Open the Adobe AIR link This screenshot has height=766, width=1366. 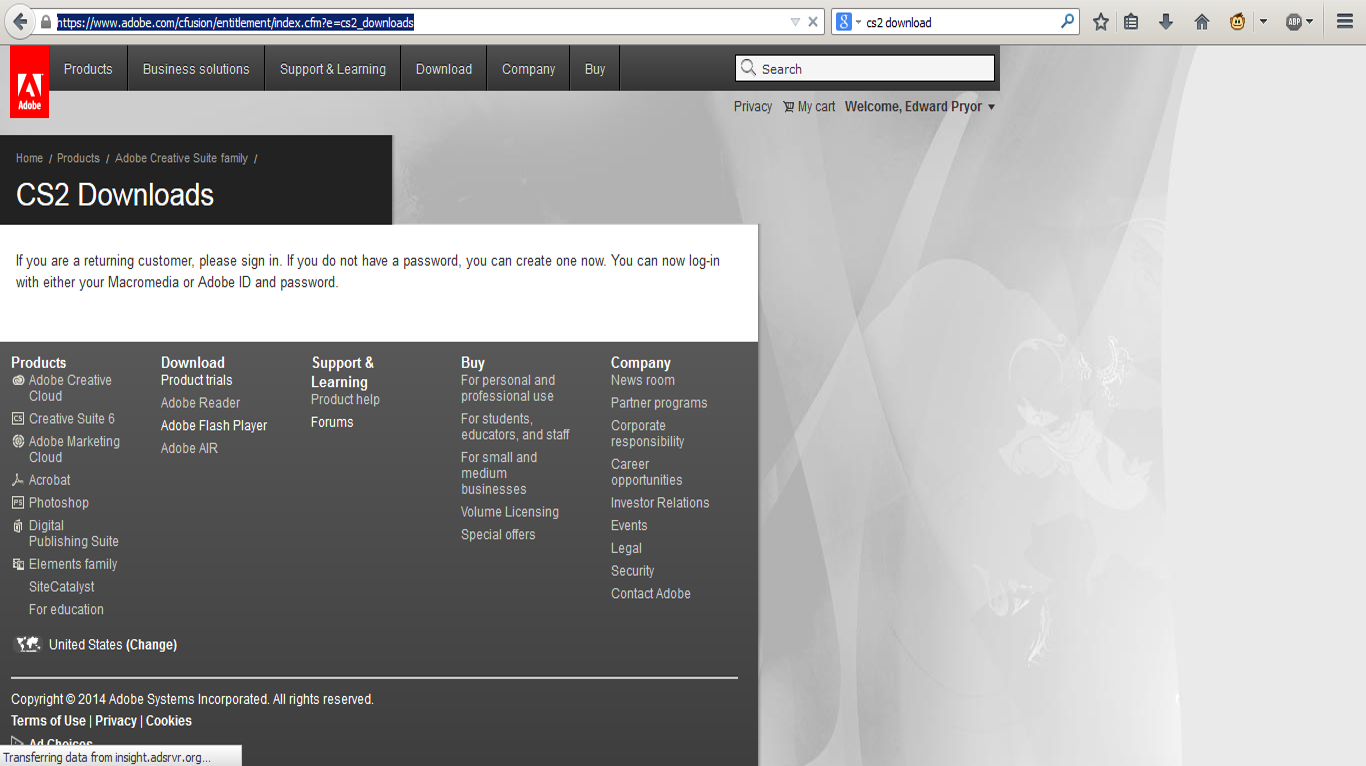189,449
